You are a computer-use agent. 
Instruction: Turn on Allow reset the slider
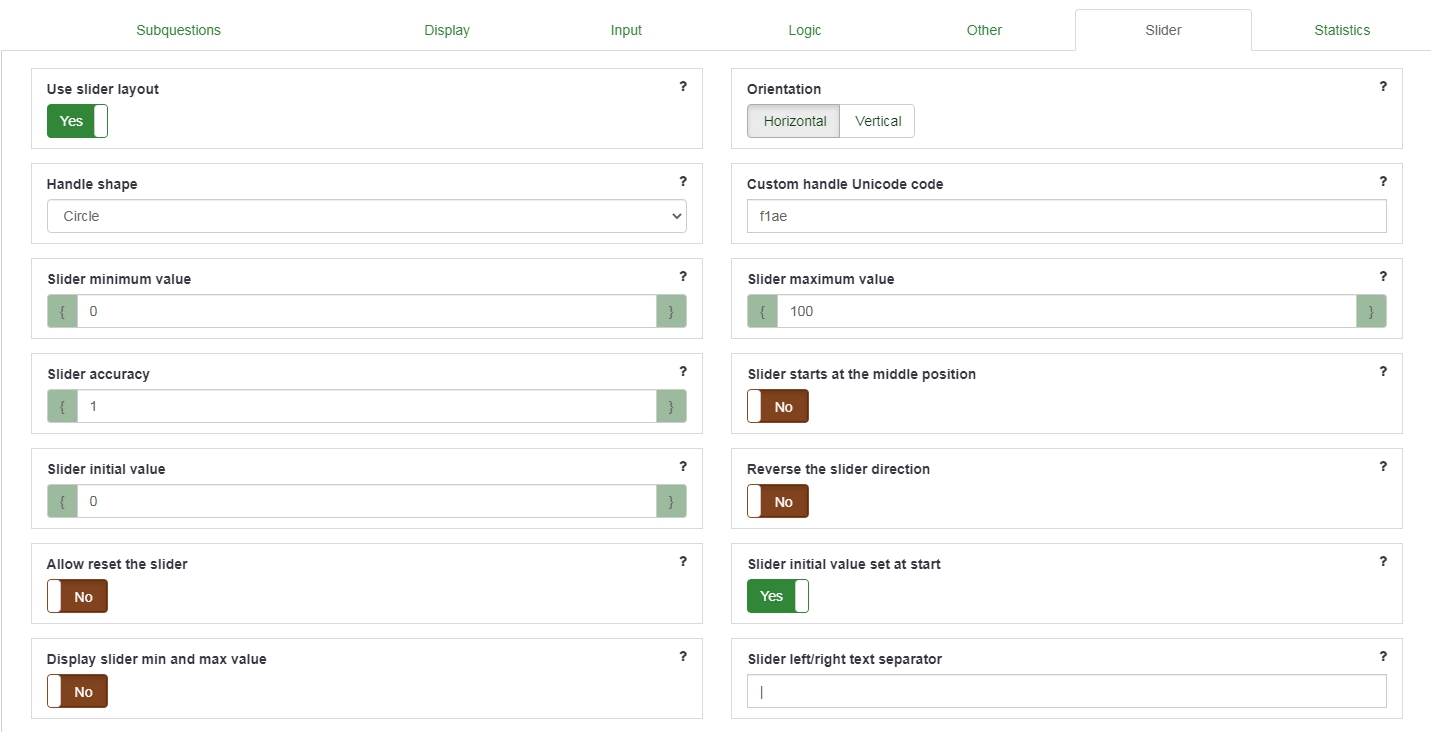77,596
